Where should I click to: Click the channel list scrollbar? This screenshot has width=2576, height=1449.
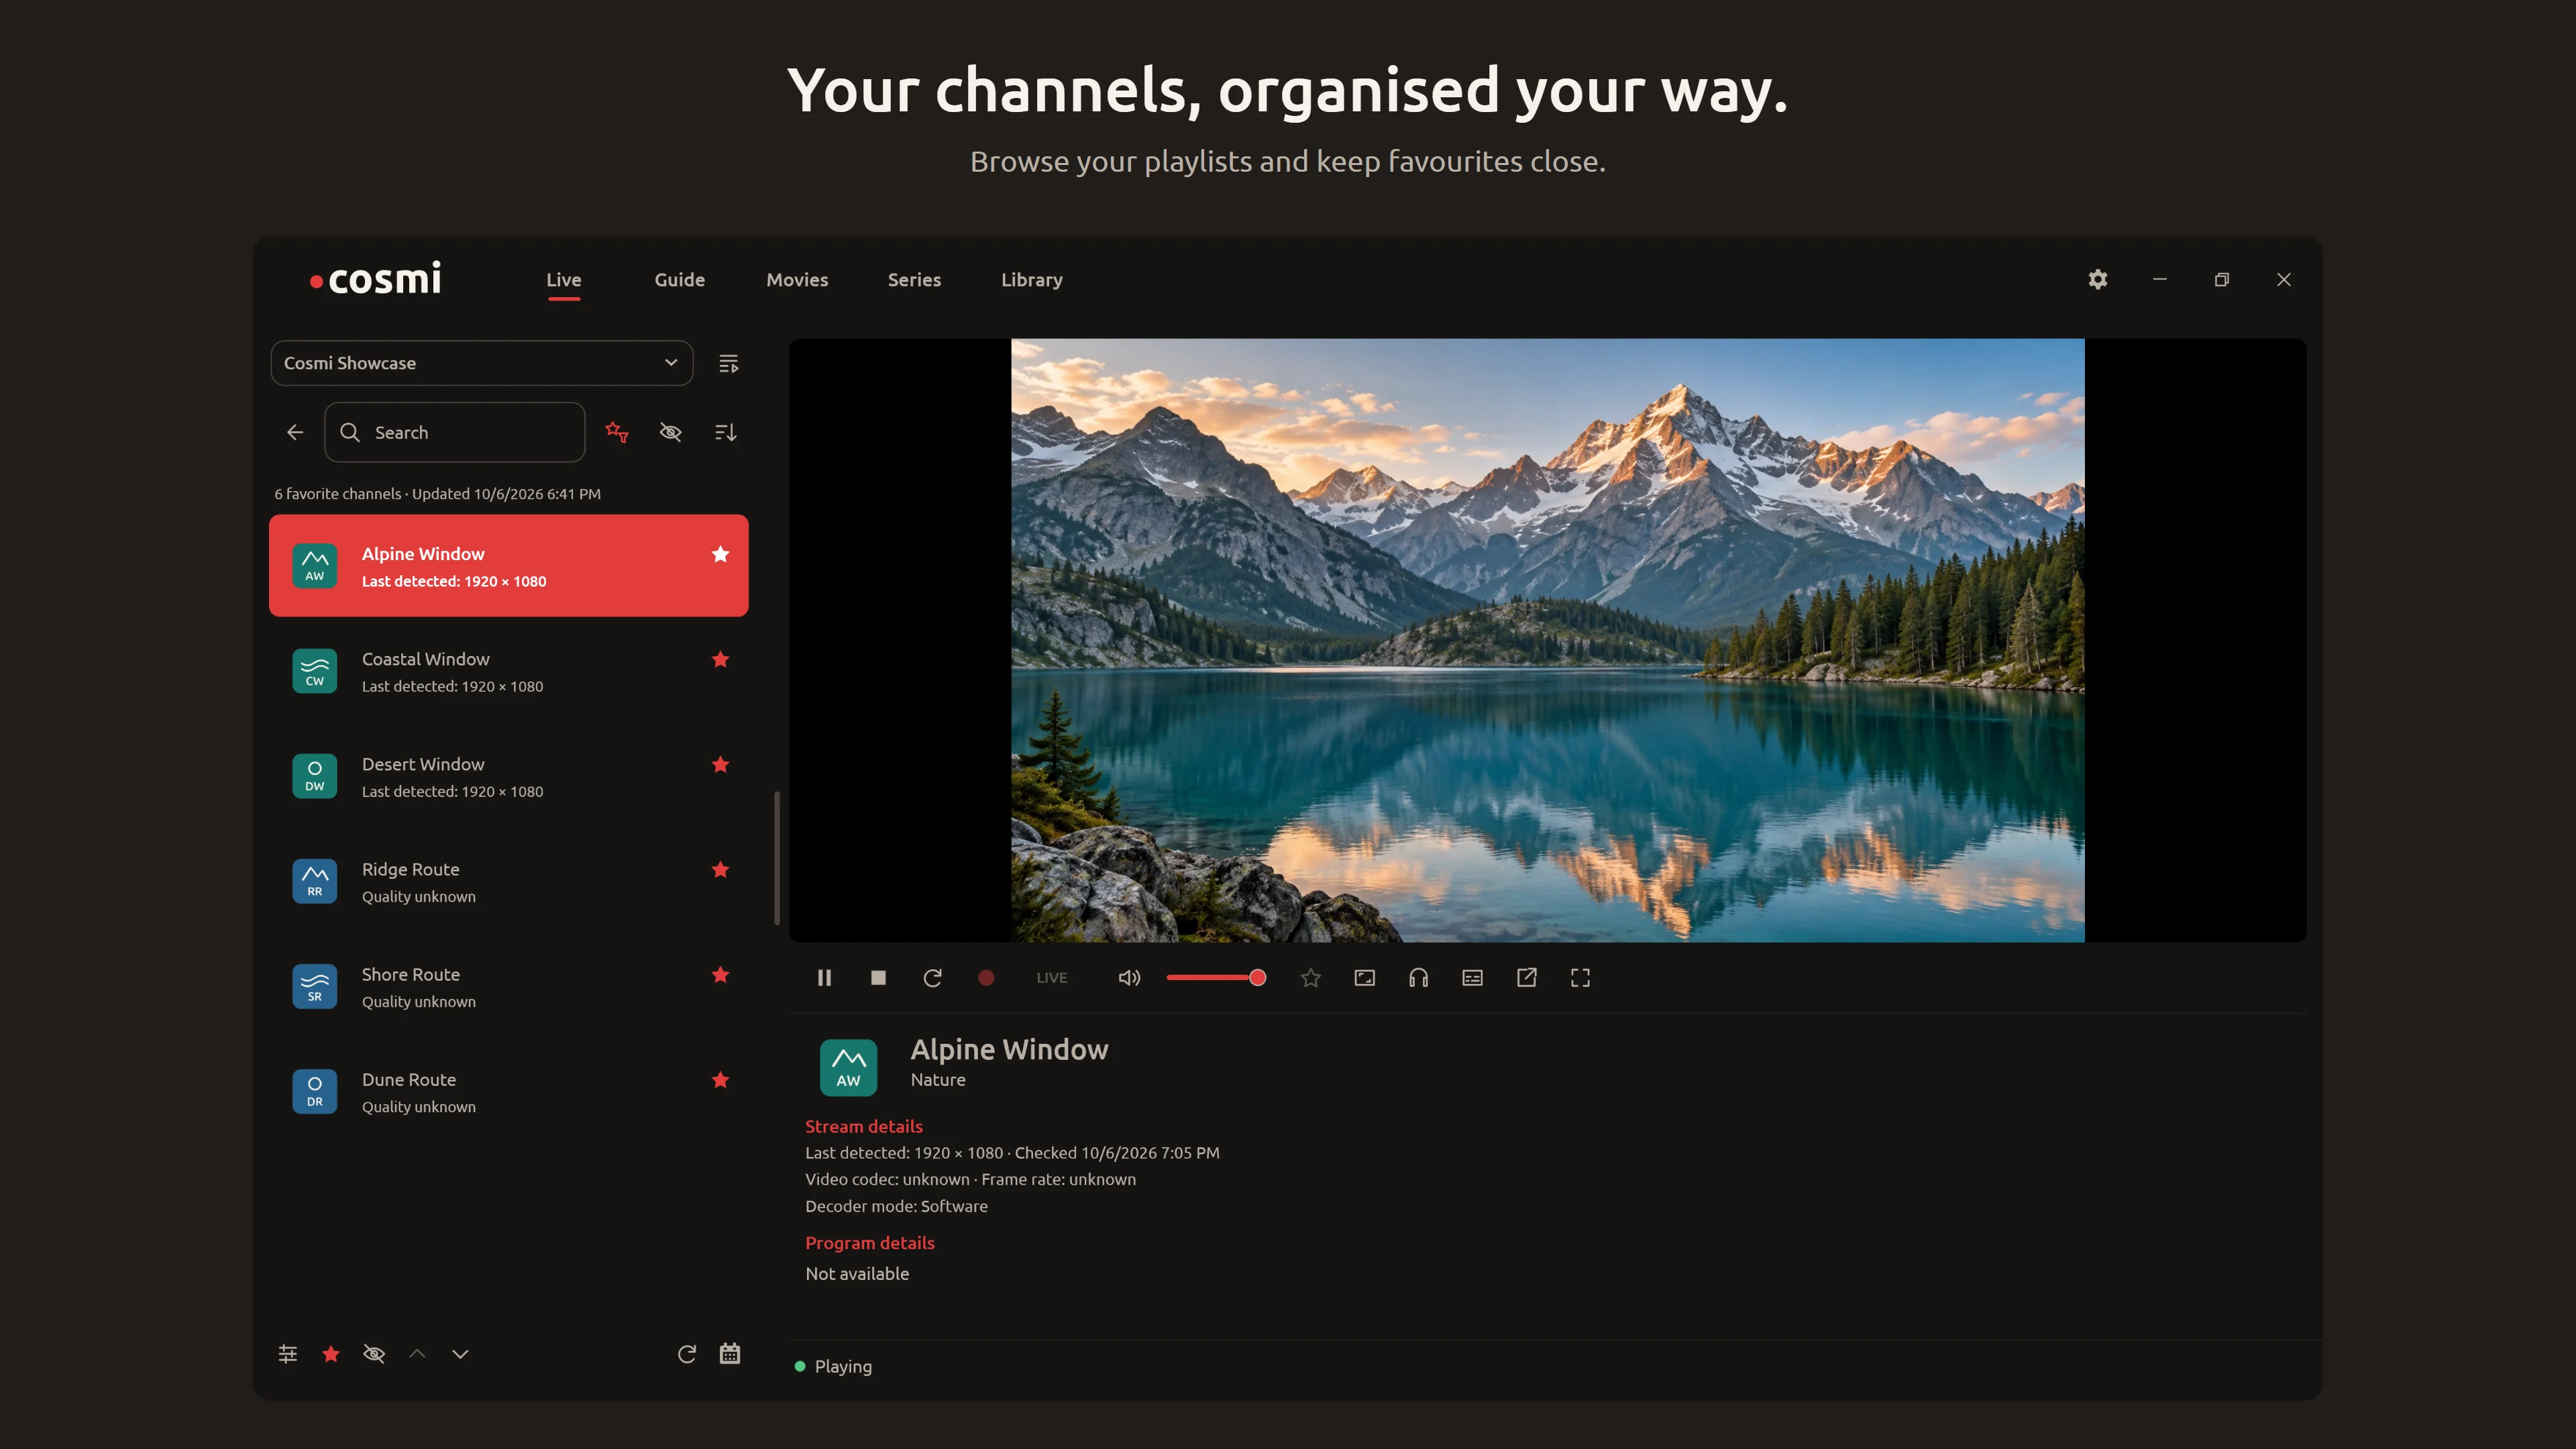(777, 858)
